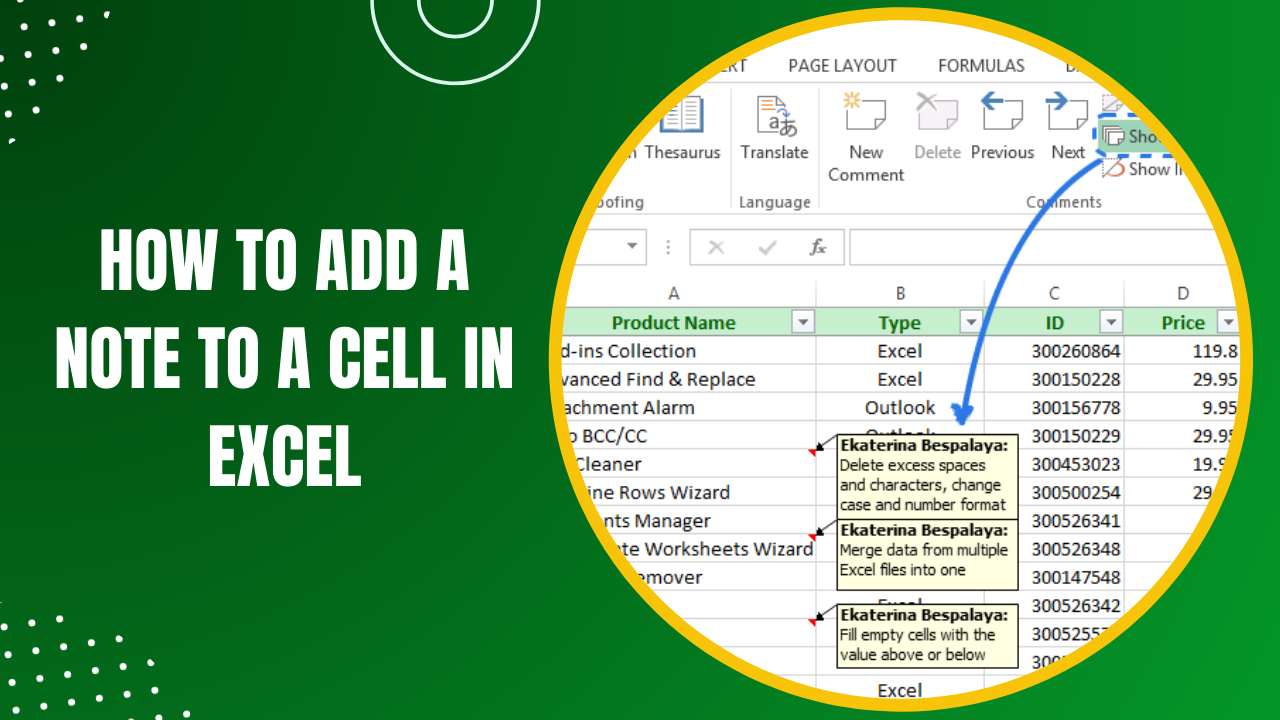Click the Find & Replace product cell
The width and height of the screenshot is (1280, 720).
point(688,379)
